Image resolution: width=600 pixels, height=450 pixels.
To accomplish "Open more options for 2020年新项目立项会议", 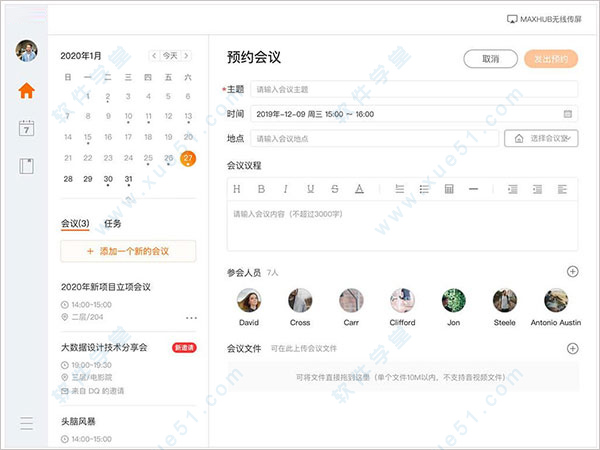I will coord(191,318).
